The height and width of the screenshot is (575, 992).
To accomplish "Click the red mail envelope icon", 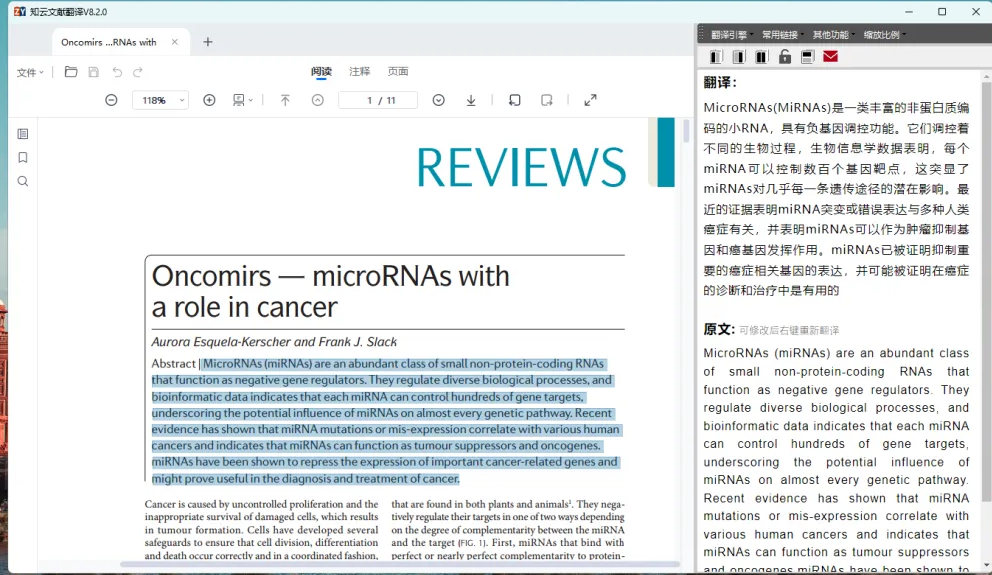I will pos(831,57).
